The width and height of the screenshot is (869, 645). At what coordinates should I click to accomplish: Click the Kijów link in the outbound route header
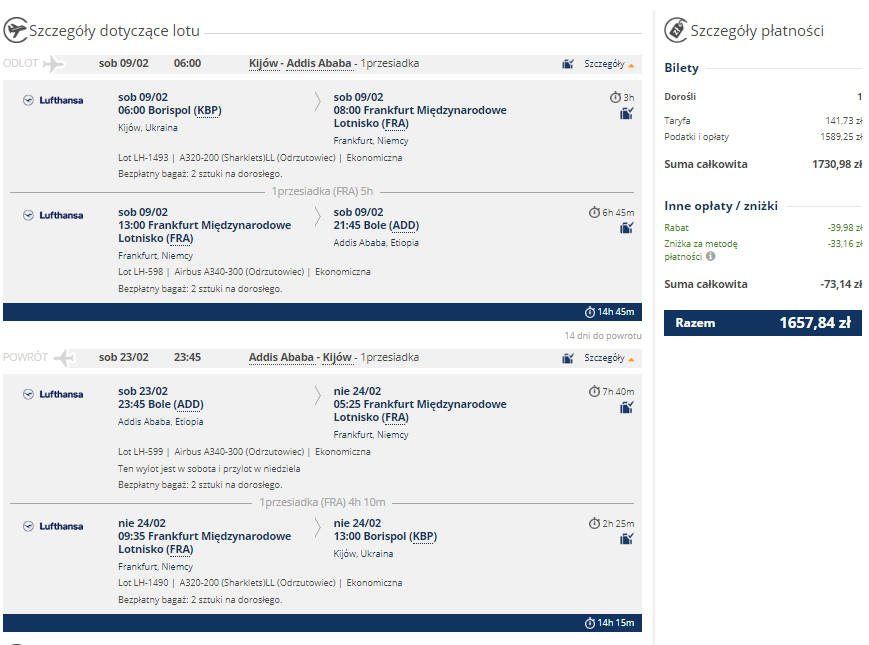[x=263, y=64]
